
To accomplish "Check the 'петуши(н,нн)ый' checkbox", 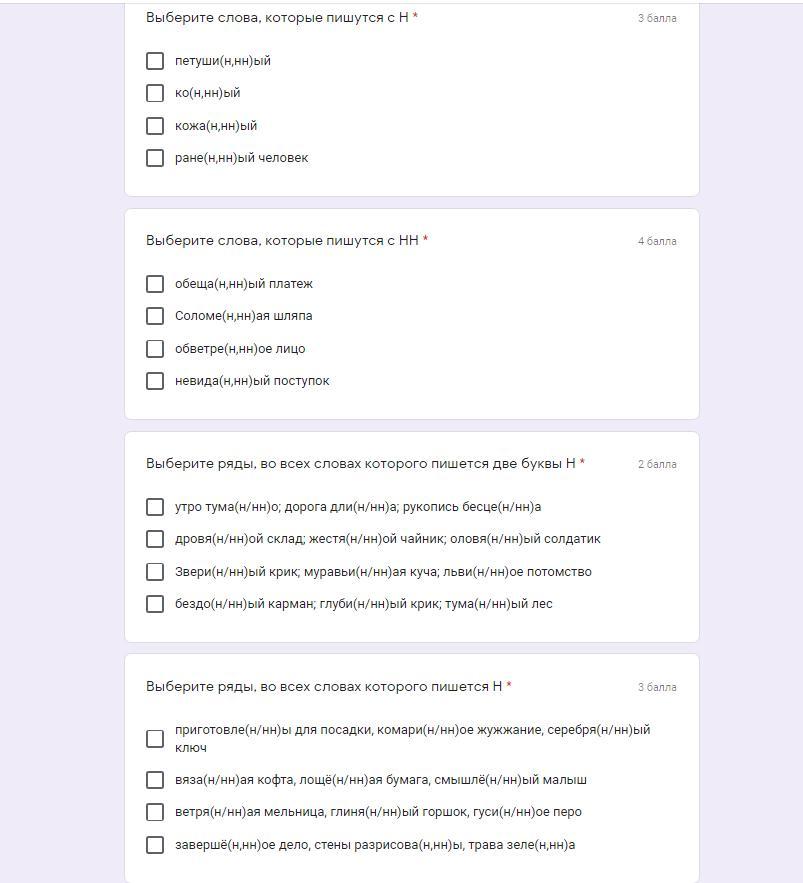I will point(155,61).
